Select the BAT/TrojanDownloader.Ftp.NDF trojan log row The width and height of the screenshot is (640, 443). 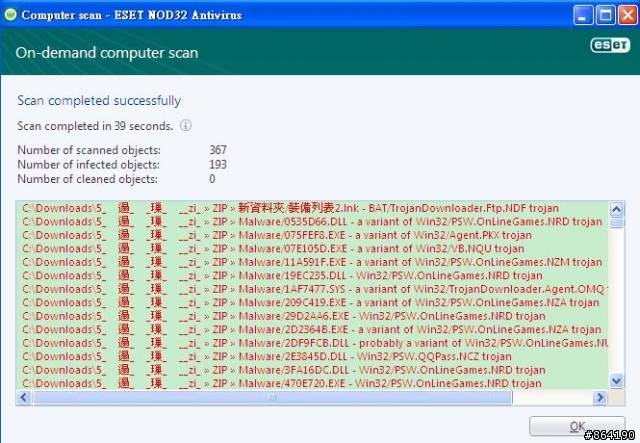[313, 208]
